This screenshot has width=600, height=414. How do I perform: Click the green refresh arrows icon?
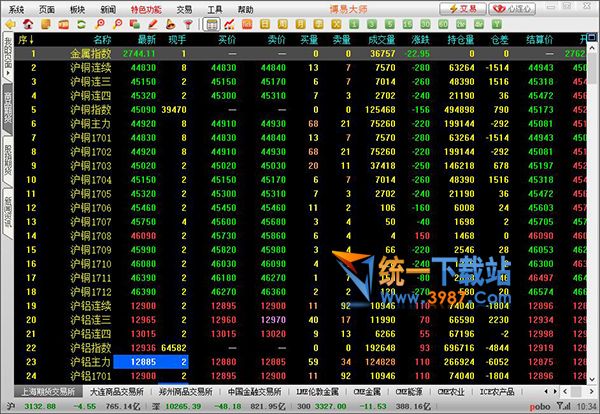pos(82,24)
